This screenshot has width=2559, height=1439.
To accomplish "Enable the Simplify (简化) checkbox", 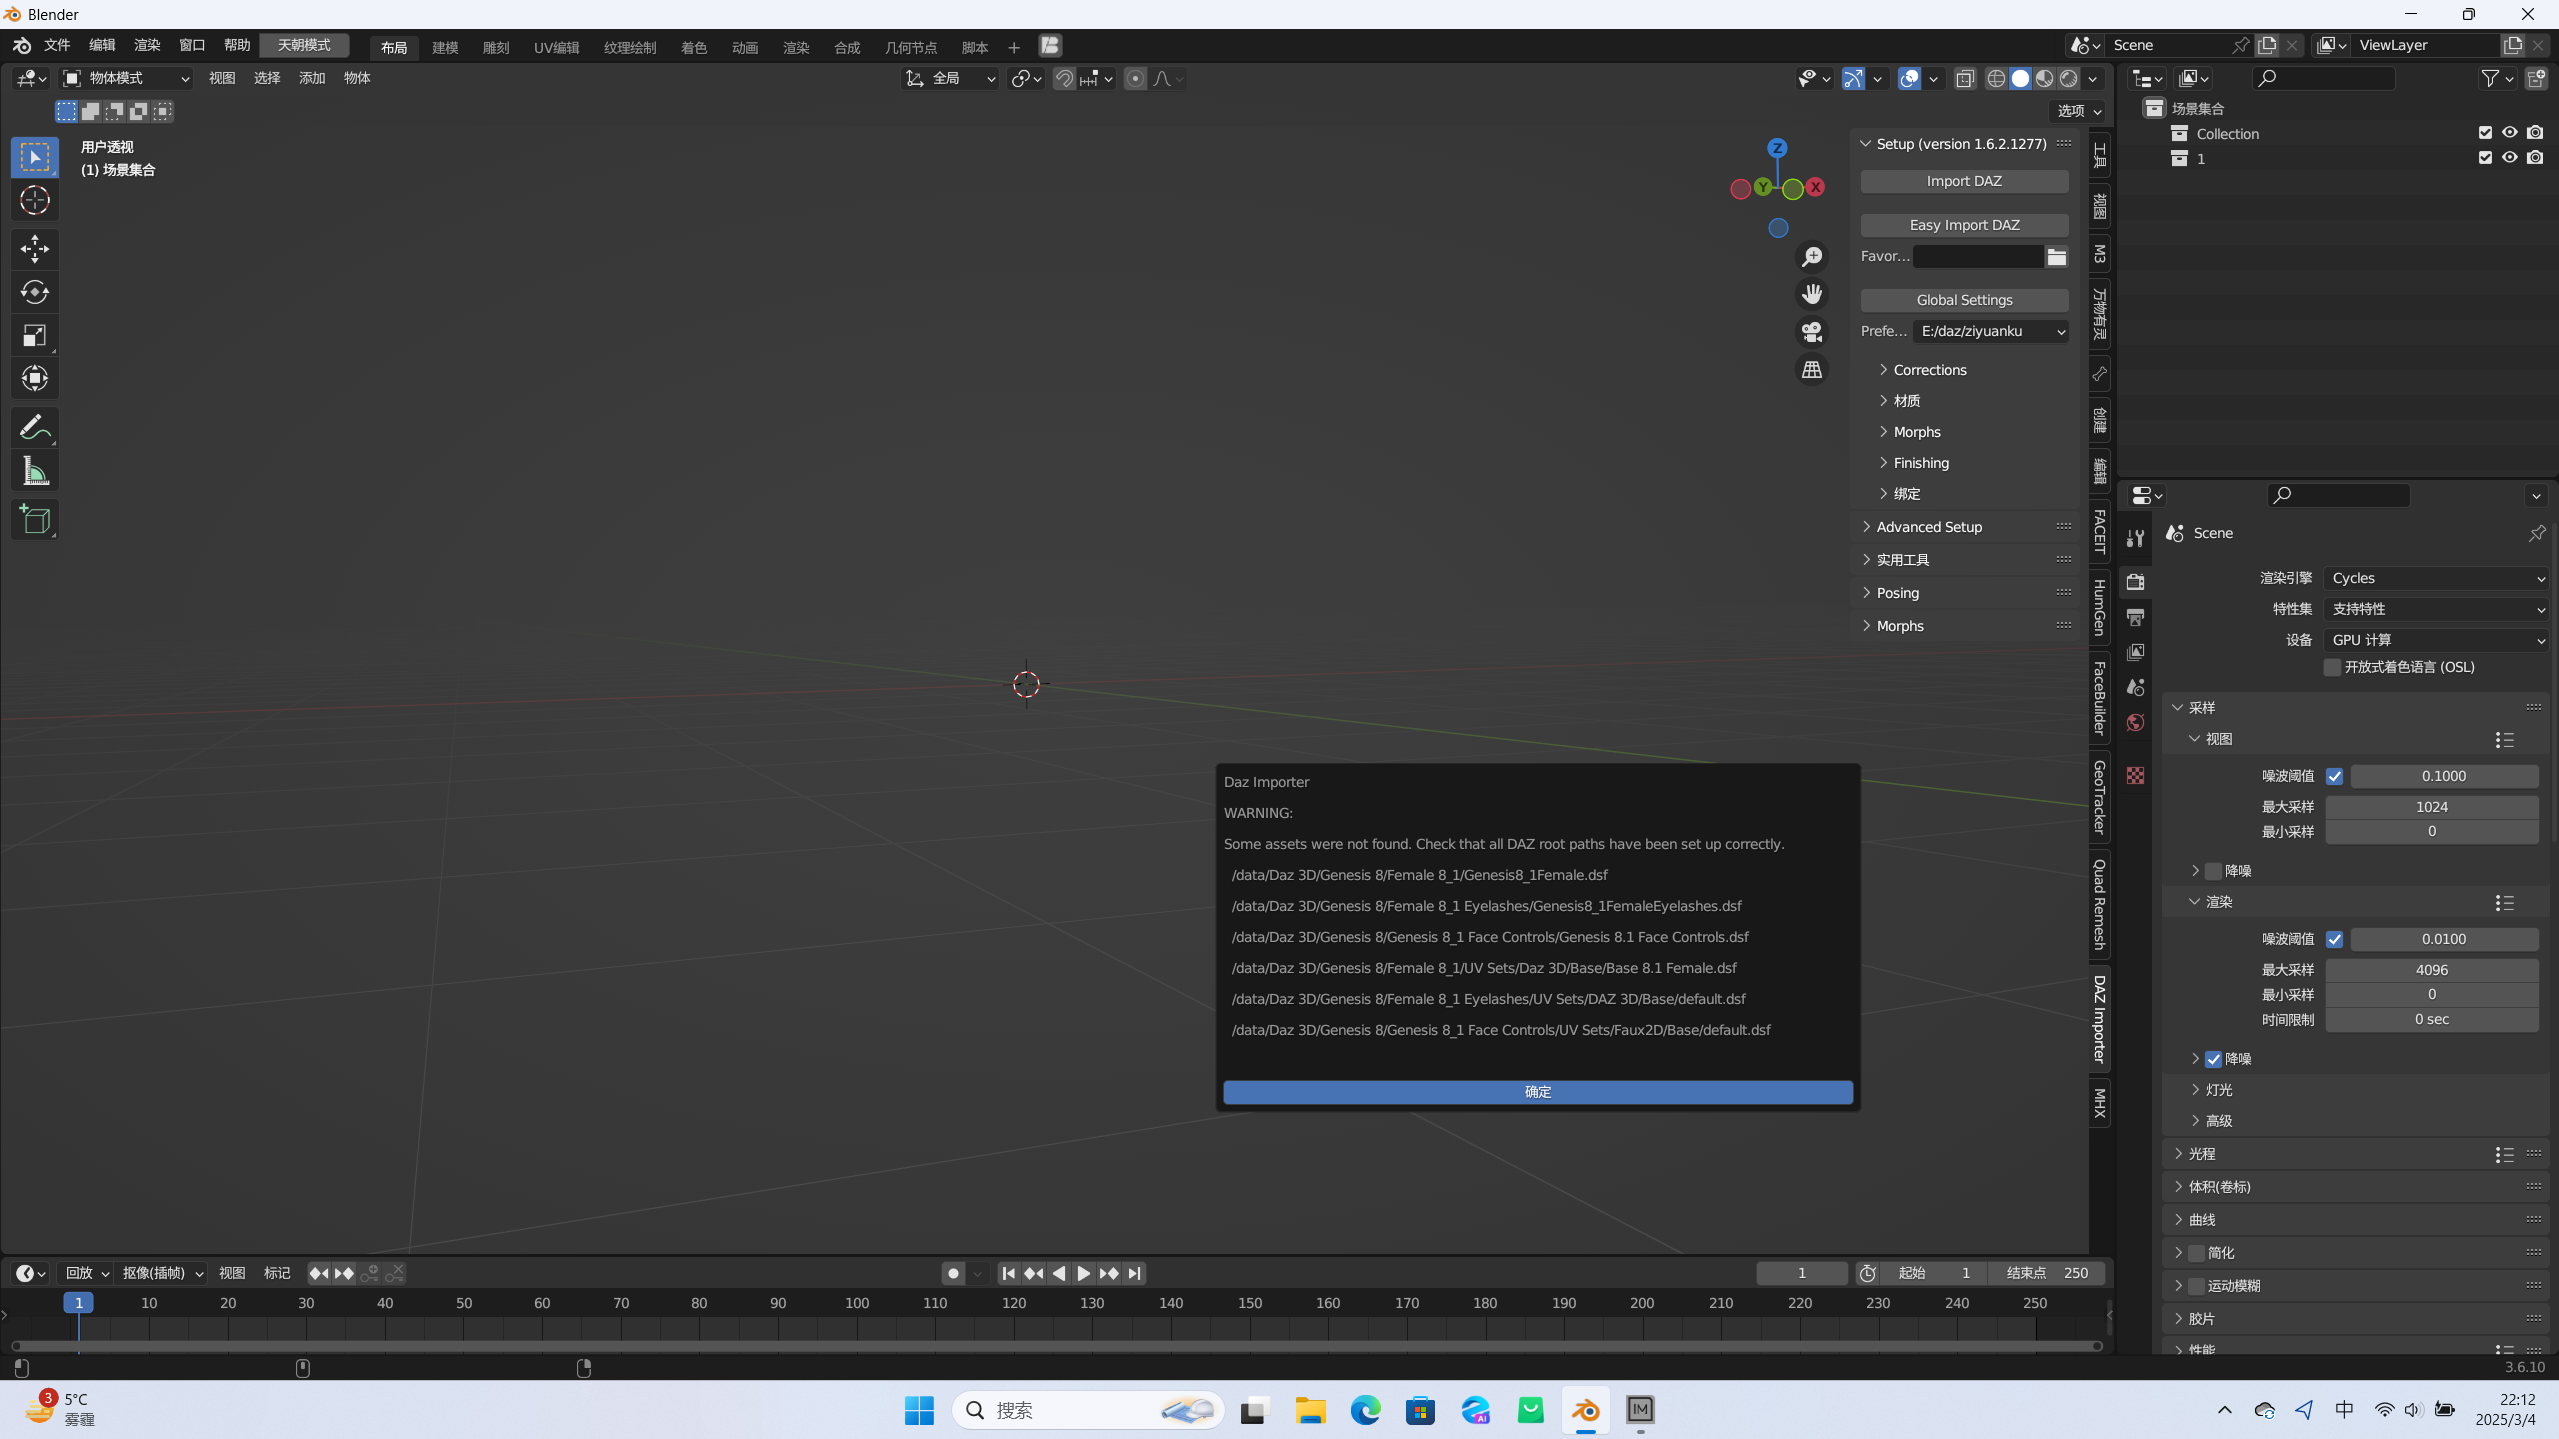I will (2196, 1253).
